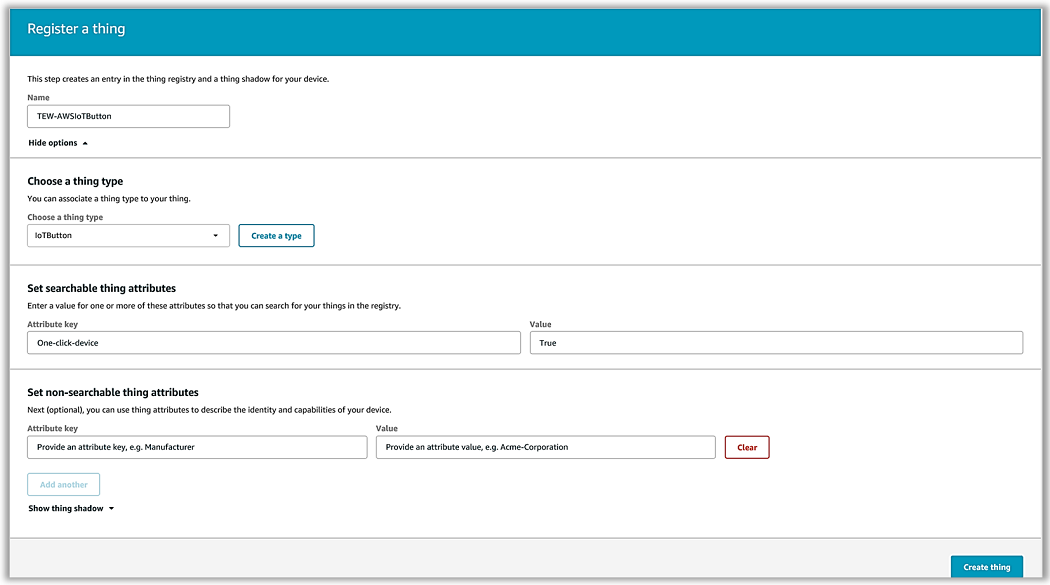Click the Create thing button
This screenshot has width=1050, height=585.
click(x=986, y=567)
